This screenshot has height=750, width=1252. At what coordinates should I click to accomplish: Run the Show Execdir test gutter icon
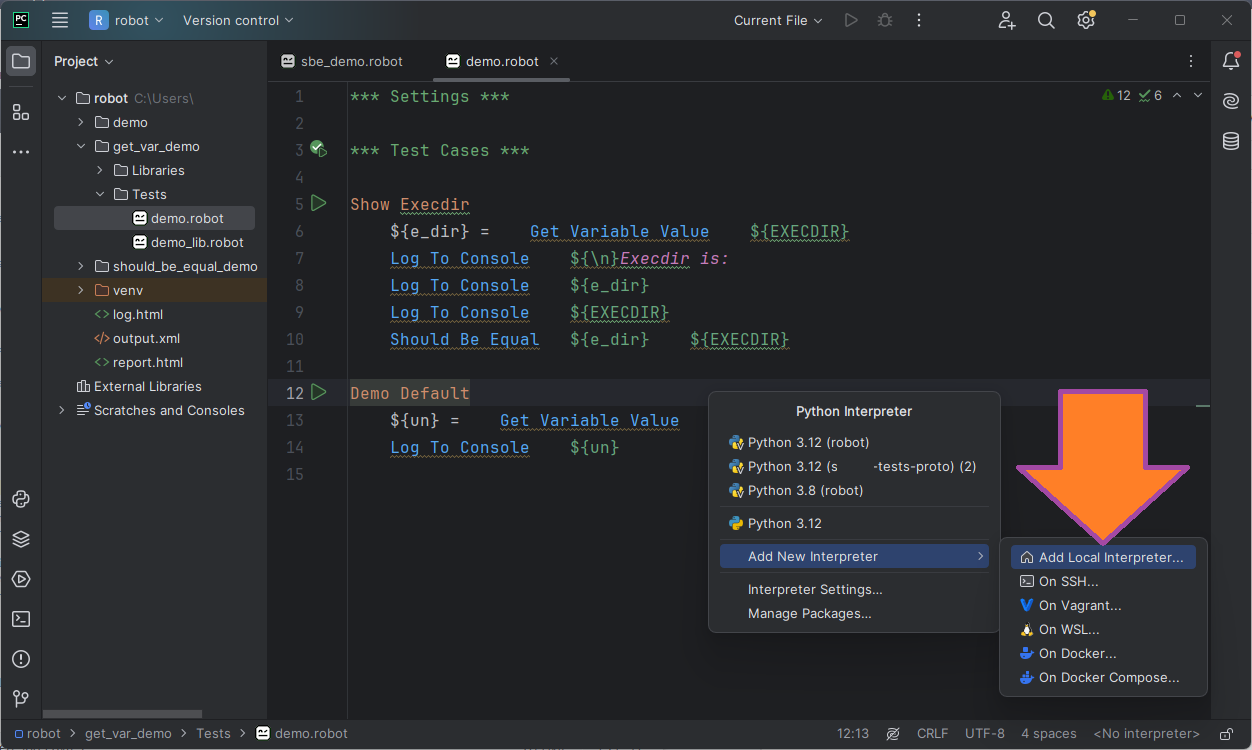(319, 203)
